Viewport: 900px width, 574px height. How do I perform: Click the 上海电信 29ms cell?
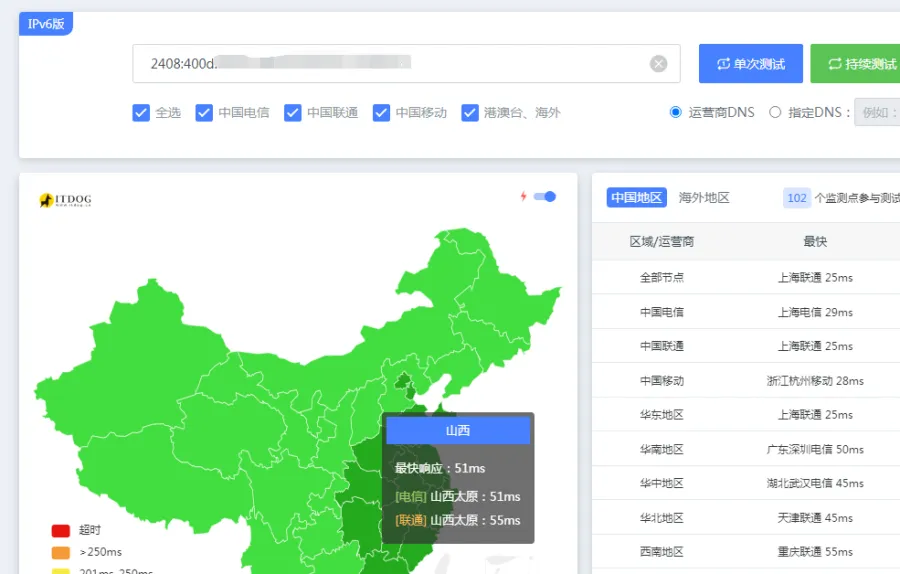(815, 312)
